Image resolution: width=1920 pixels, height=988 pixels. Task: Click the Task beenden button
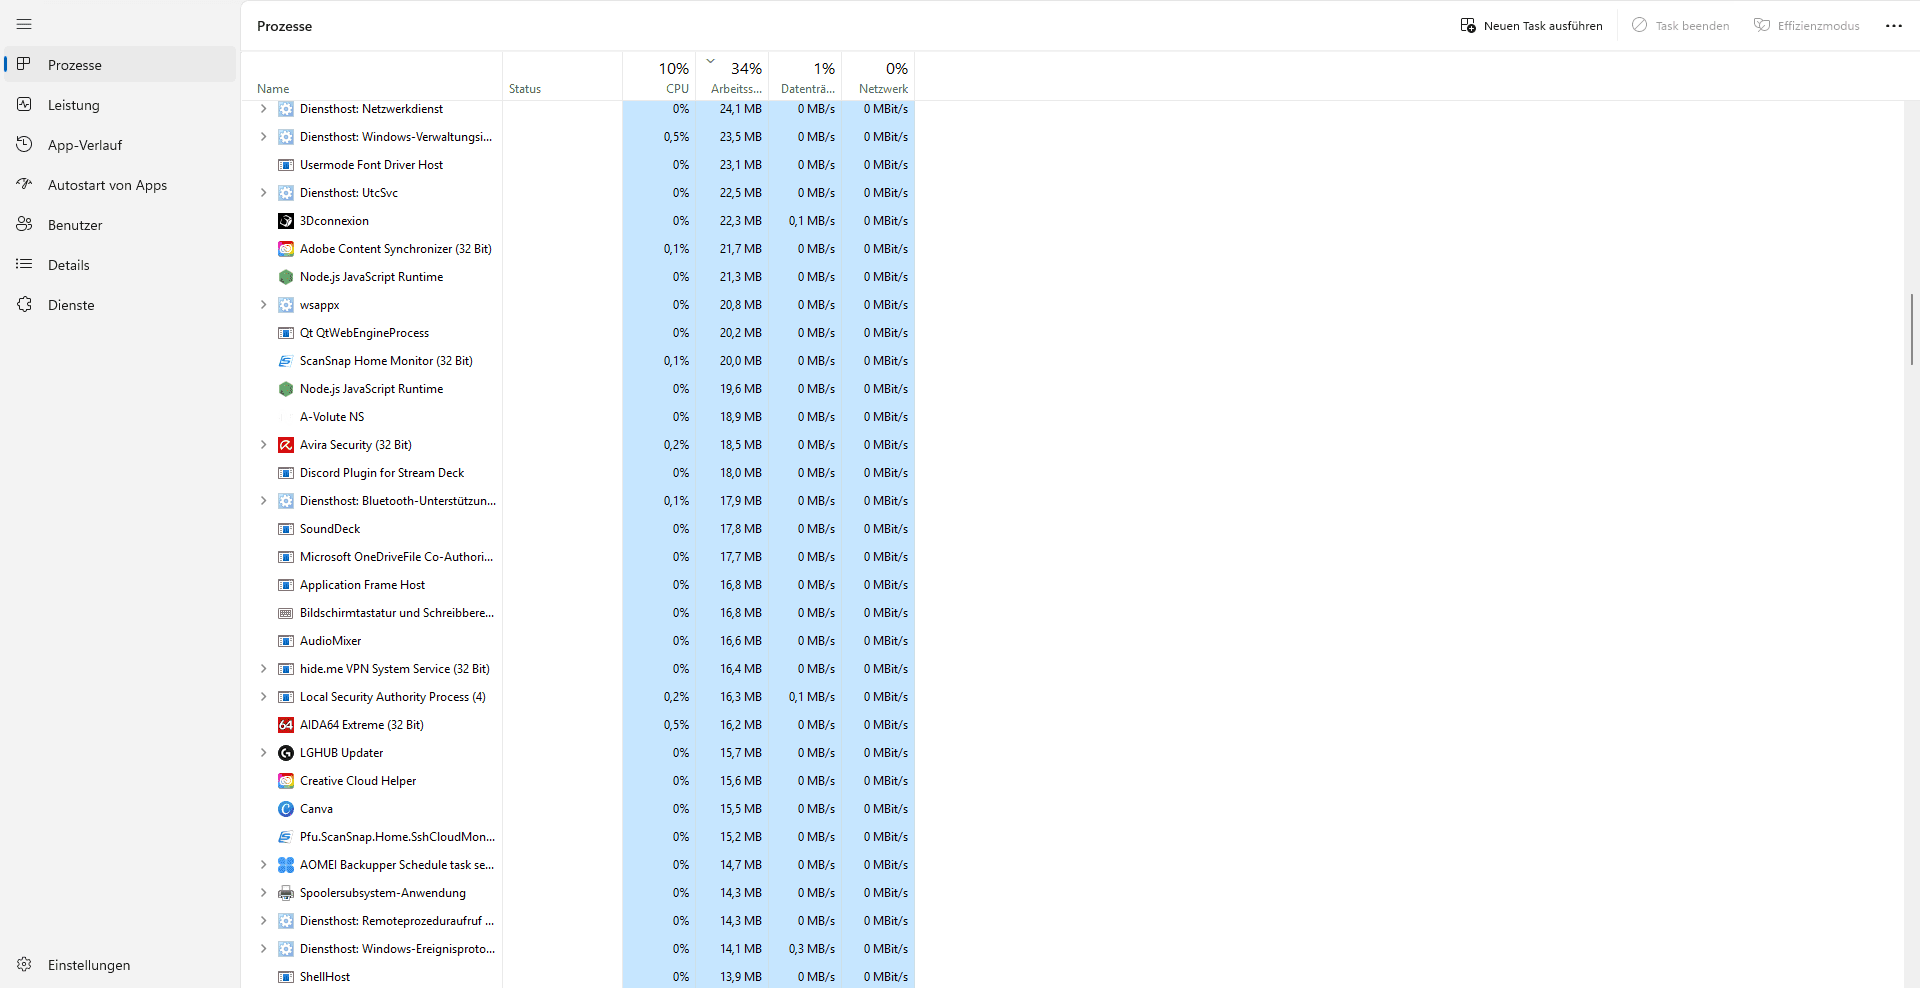(1681, 26)
